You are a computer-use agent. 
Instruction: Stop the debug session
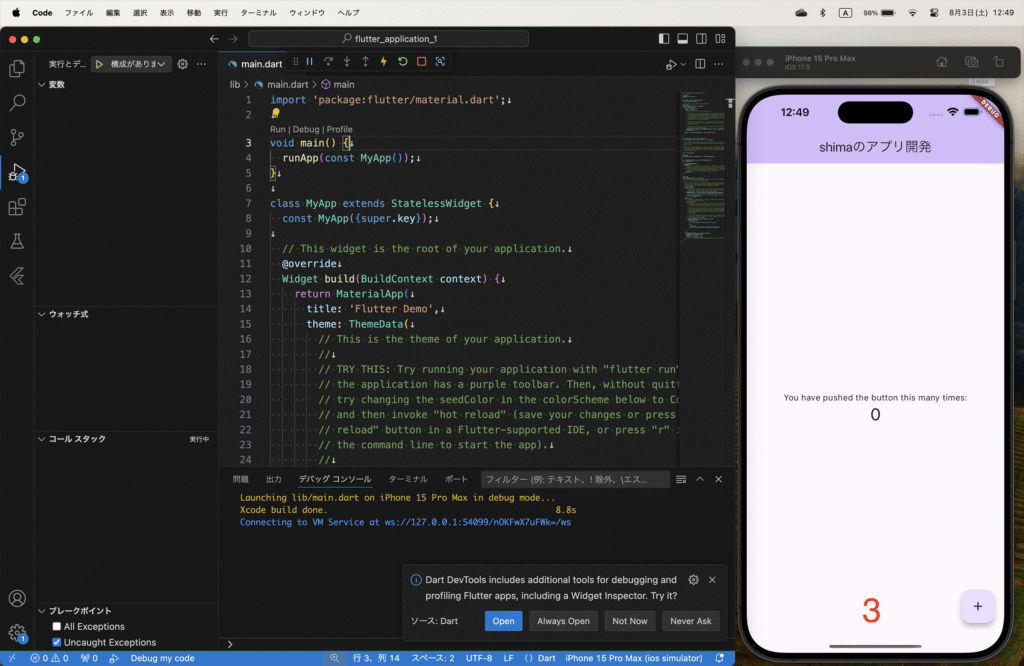point(422,62)
